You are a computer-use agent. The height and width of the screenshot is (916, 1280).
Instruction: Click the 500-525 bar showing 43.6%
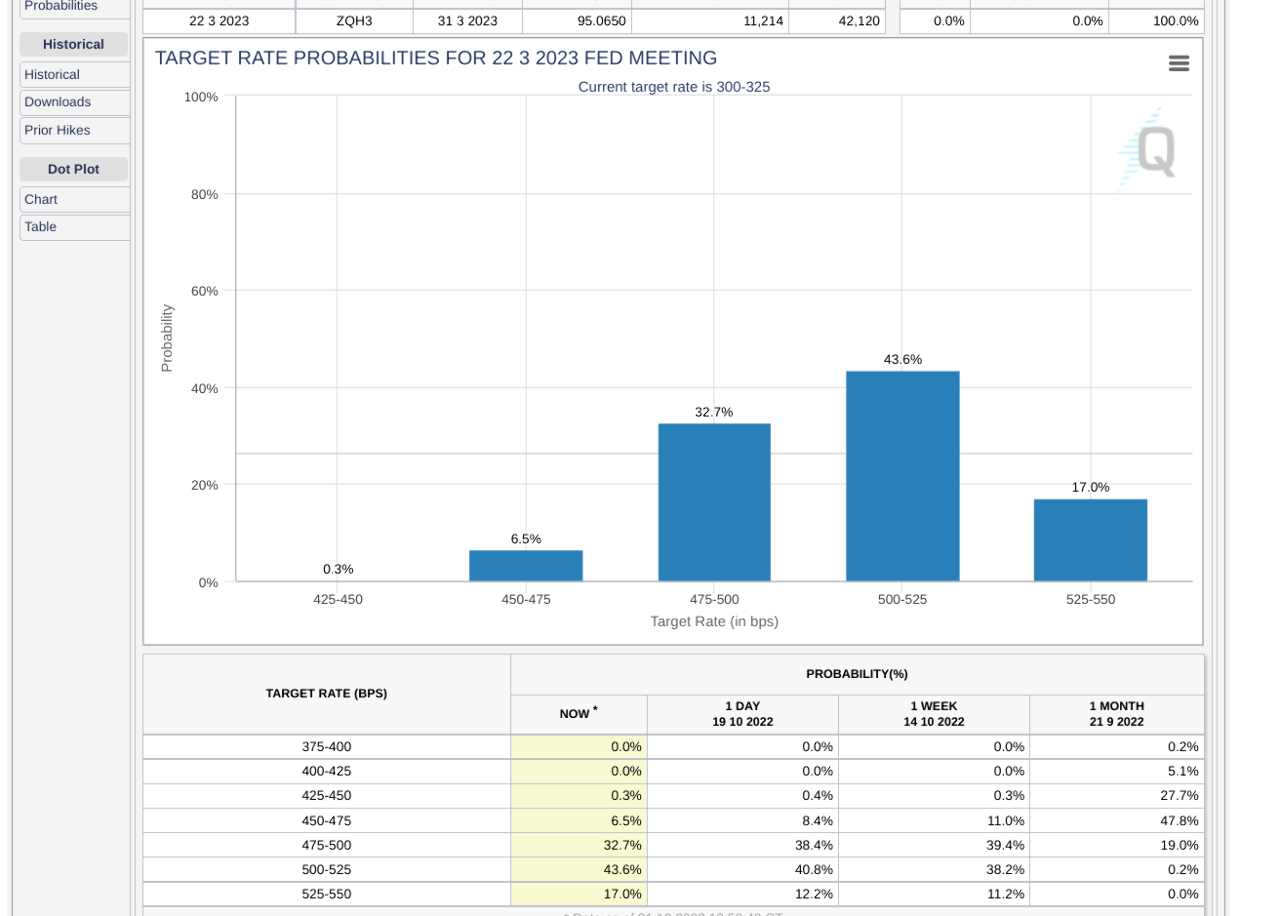pyautogui.click(x=902, y=475)
